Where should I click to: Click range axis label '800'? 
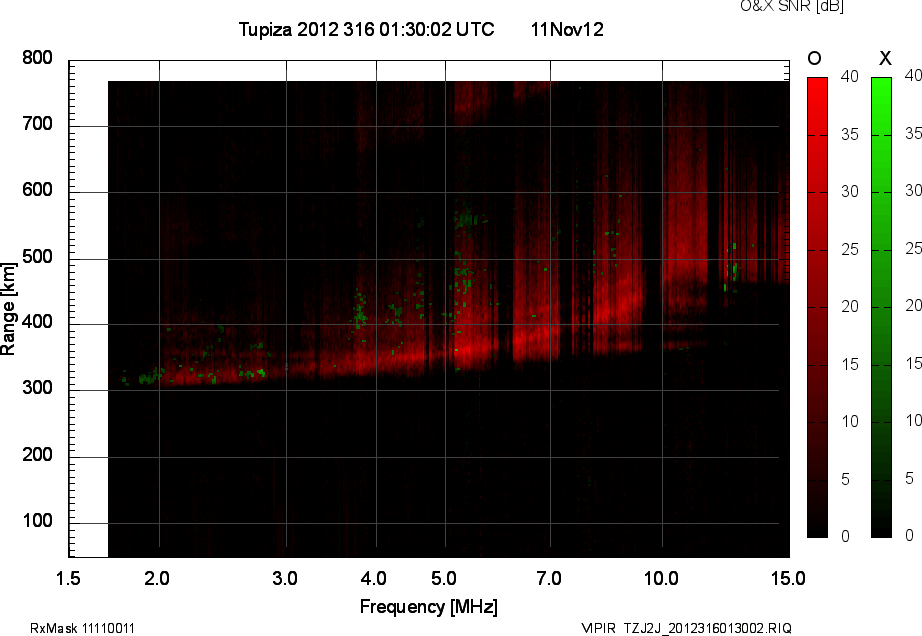click(37, 58)
